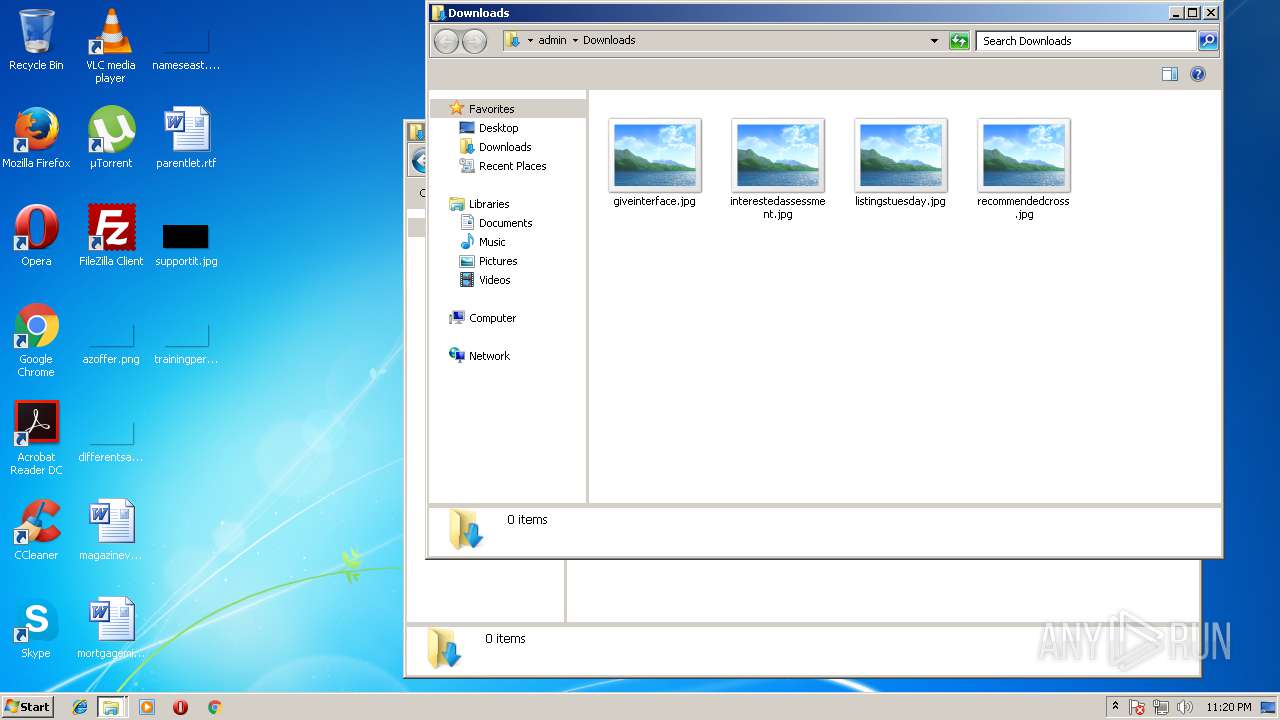Open Videos library

point(494,280)
